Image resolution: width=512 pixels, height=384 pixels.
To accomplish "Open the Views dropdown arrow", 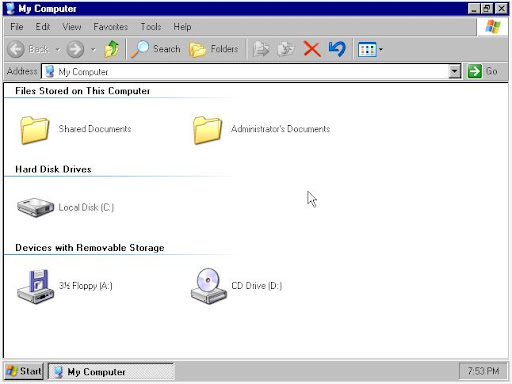I will tap(381, 49).
